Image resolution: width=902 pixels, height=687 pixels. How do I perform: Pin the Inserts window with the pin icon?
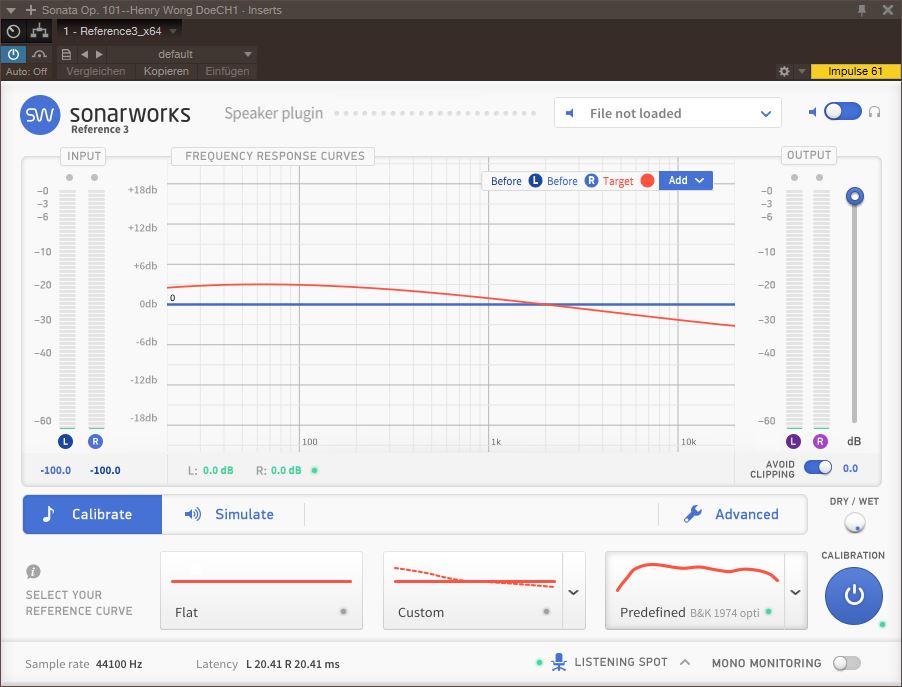[862, 10]
